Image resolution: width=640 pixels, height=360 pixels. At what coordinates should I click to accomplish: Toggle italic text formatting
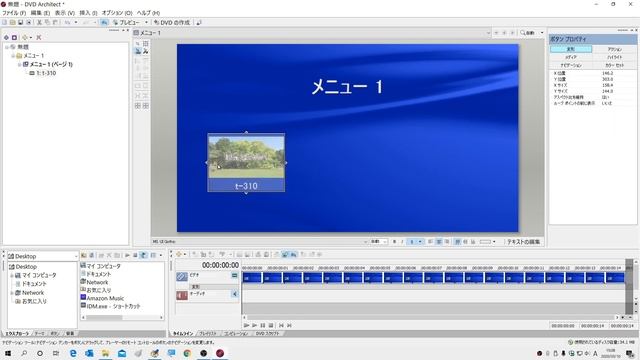(x=402, y=242)
